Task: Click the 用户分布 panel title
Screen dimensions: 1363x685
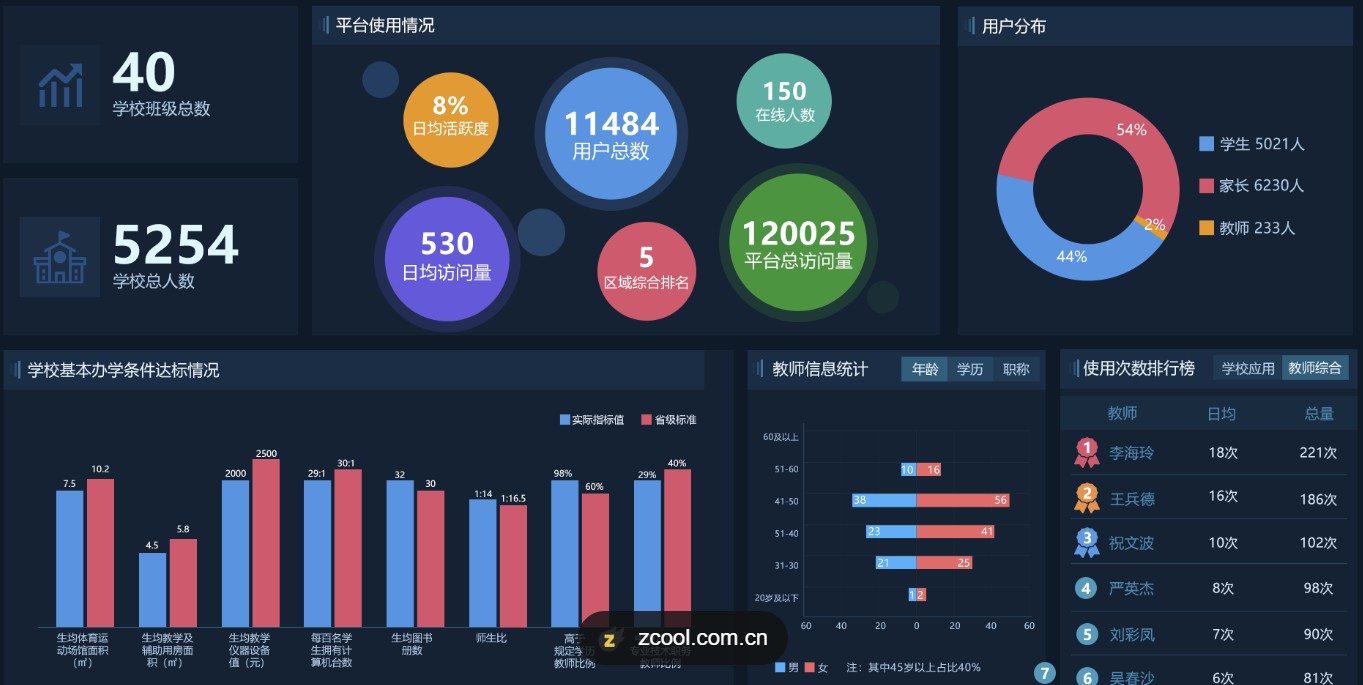Action: (x=1014, y=26)
